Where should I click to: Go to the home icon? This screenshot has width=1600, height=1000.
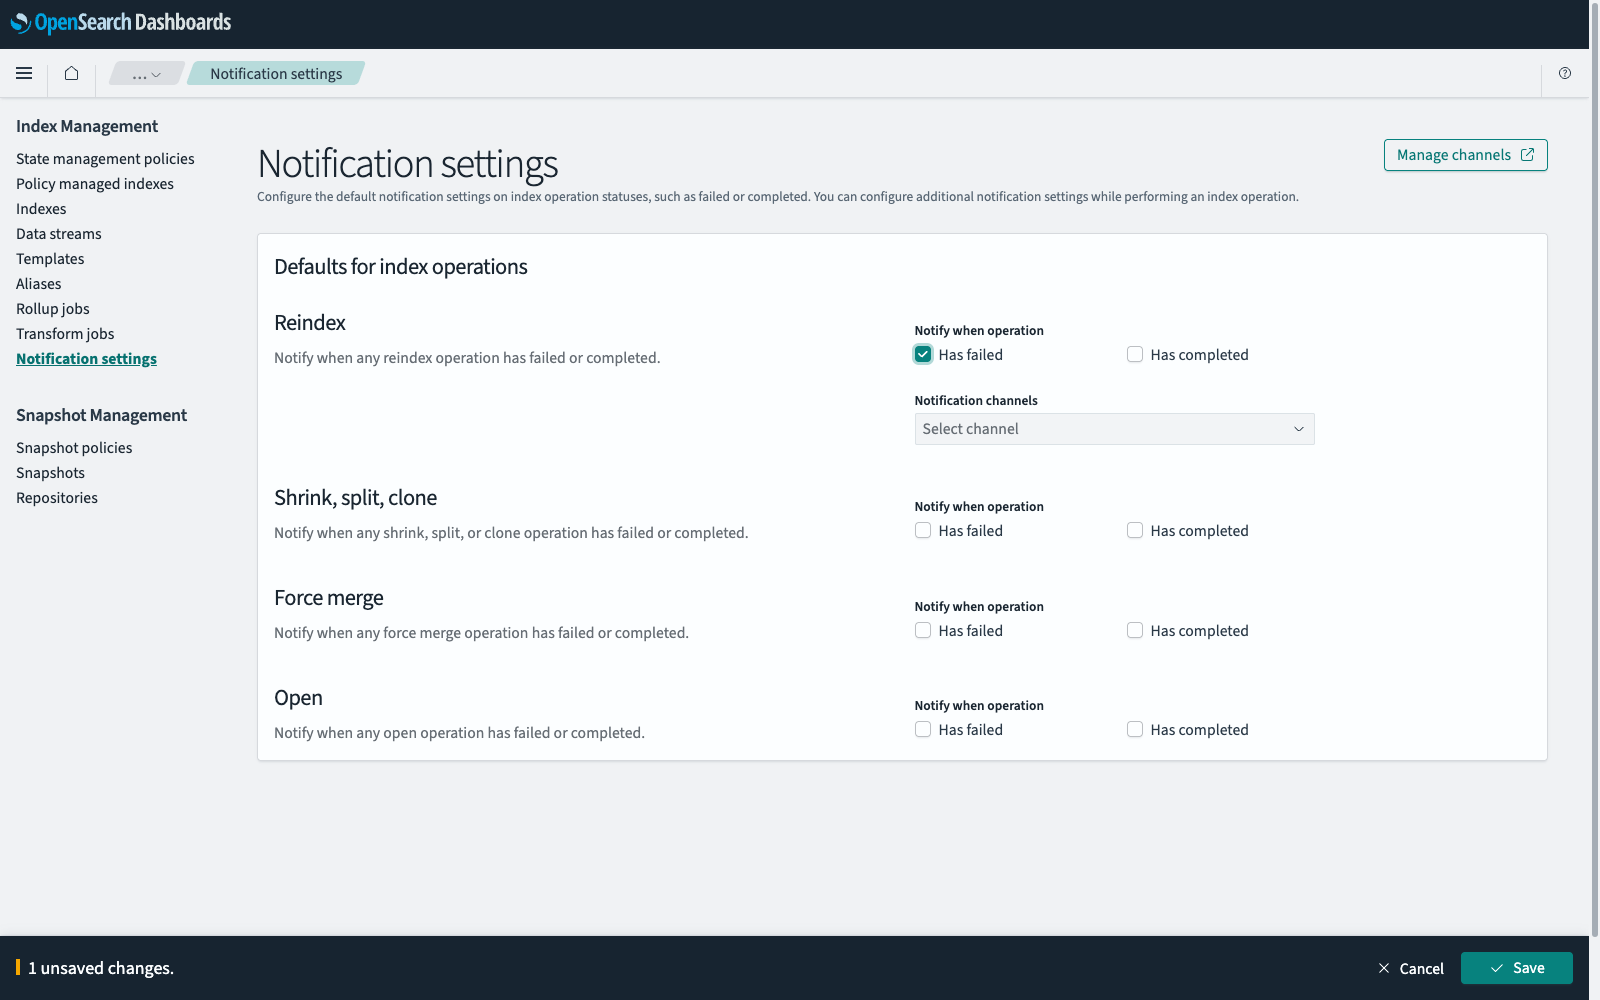tap(71, 73)
